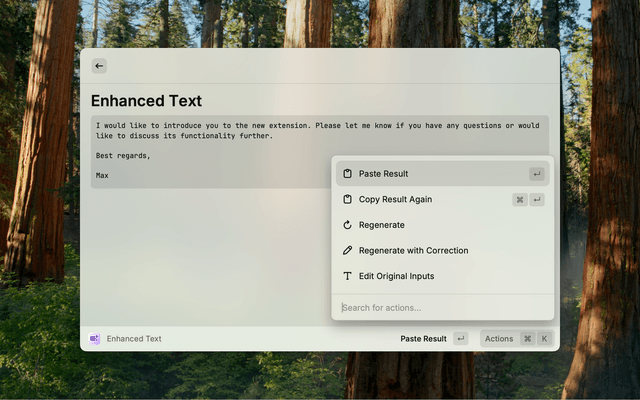Click the pencil icon for Regenerate with Correction
The width and height of the screenshot is (640, 400).
coord(347,250)
